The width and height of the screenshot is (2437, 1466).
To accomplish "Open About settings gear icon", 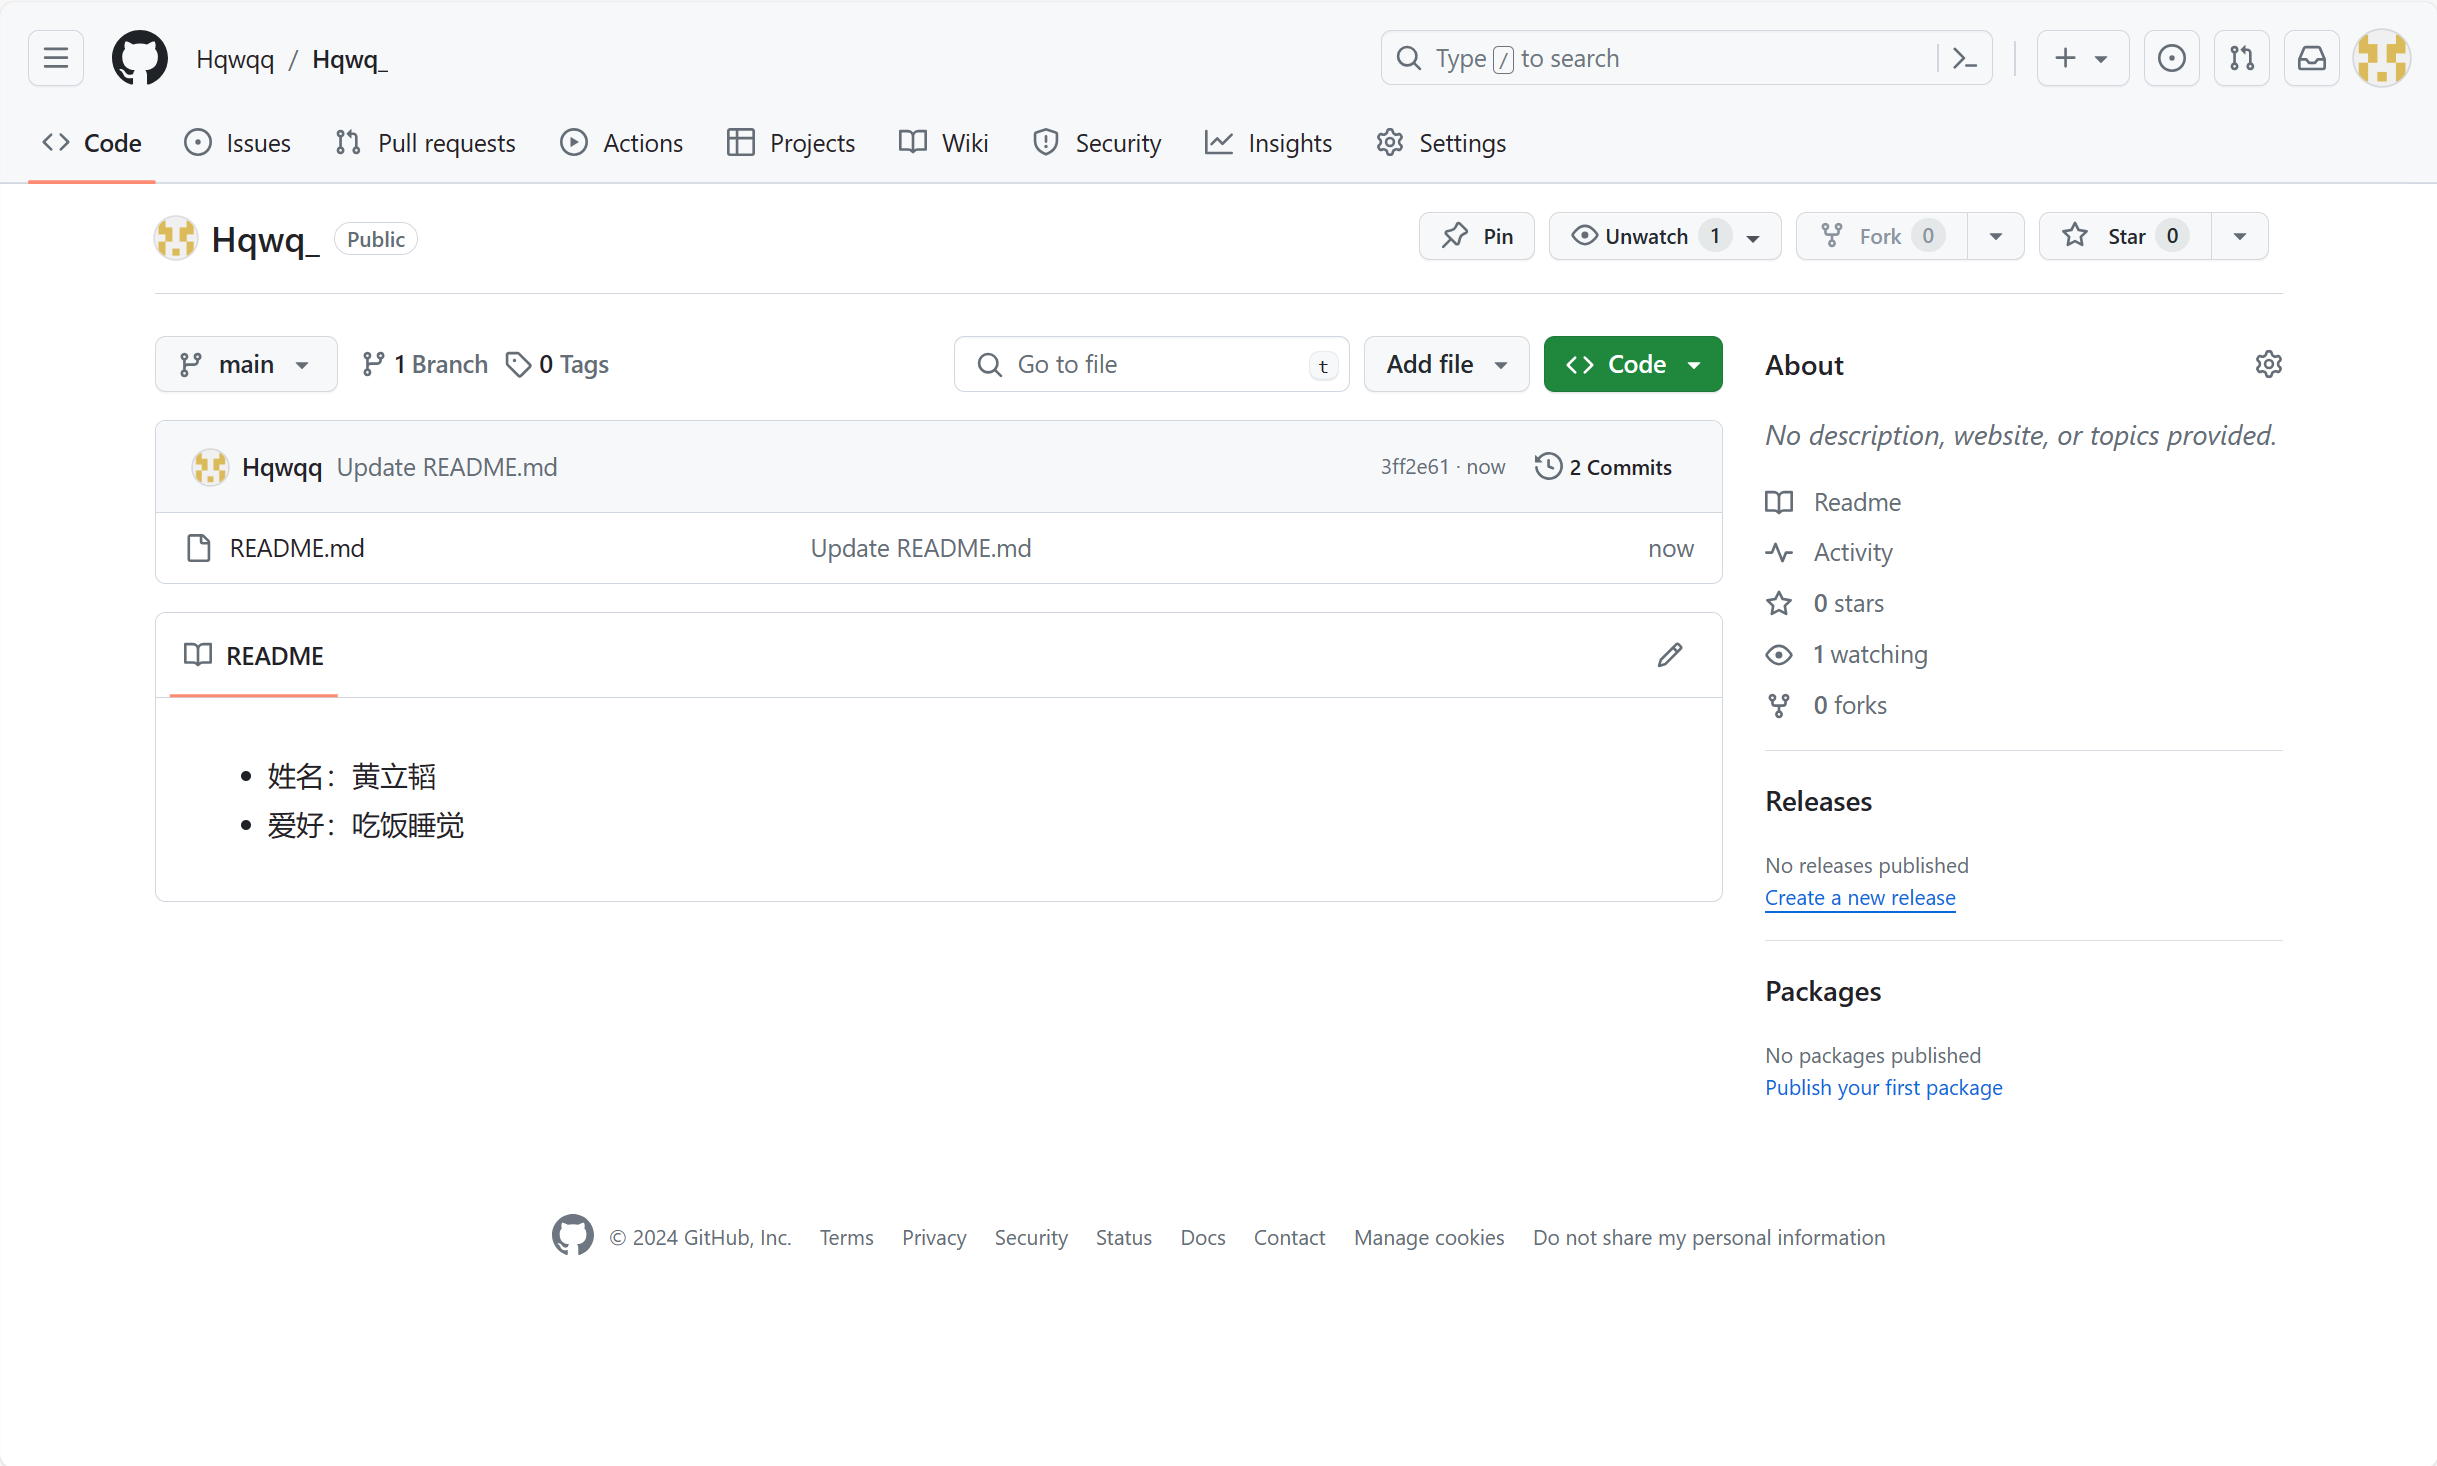I will point(2268,364).
